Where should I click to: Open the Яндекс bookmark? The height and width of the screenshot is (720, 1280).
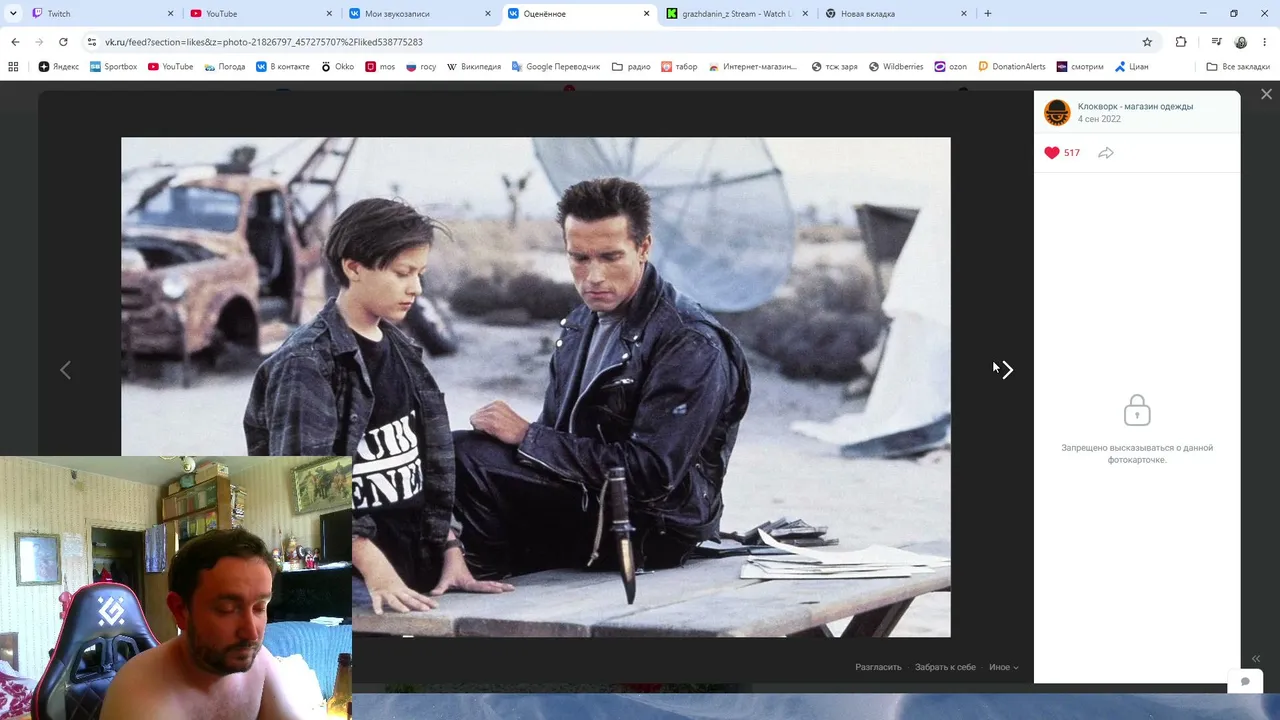coord(59,67)
